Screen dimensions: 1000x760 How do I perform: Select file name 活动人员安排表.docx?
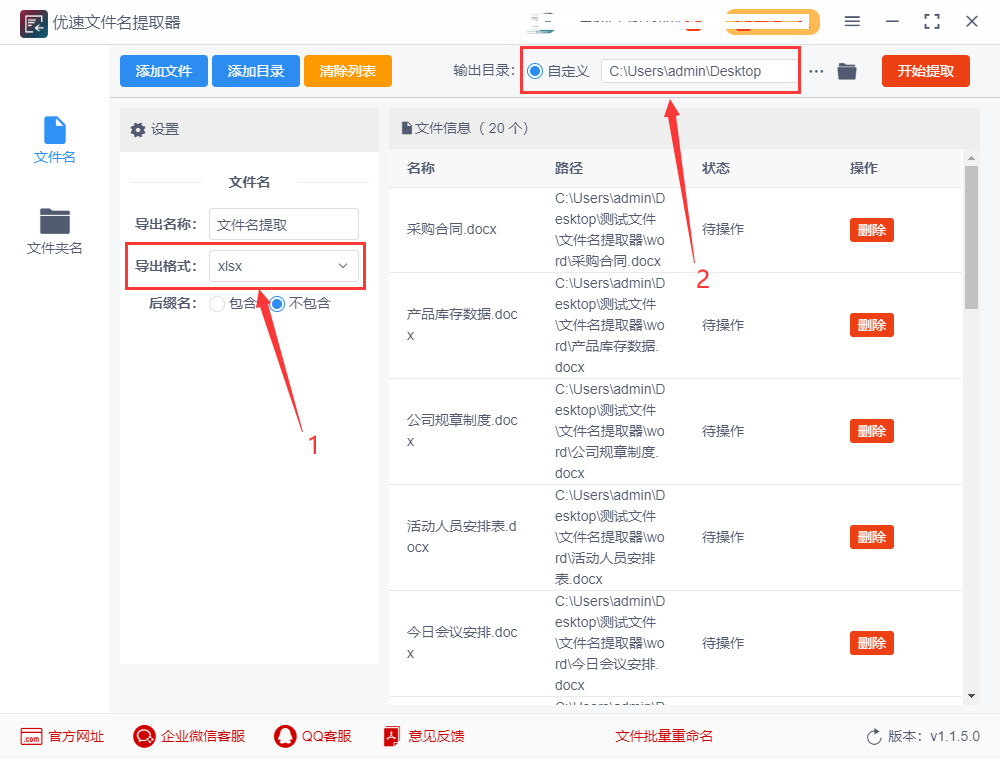point(462,536)
